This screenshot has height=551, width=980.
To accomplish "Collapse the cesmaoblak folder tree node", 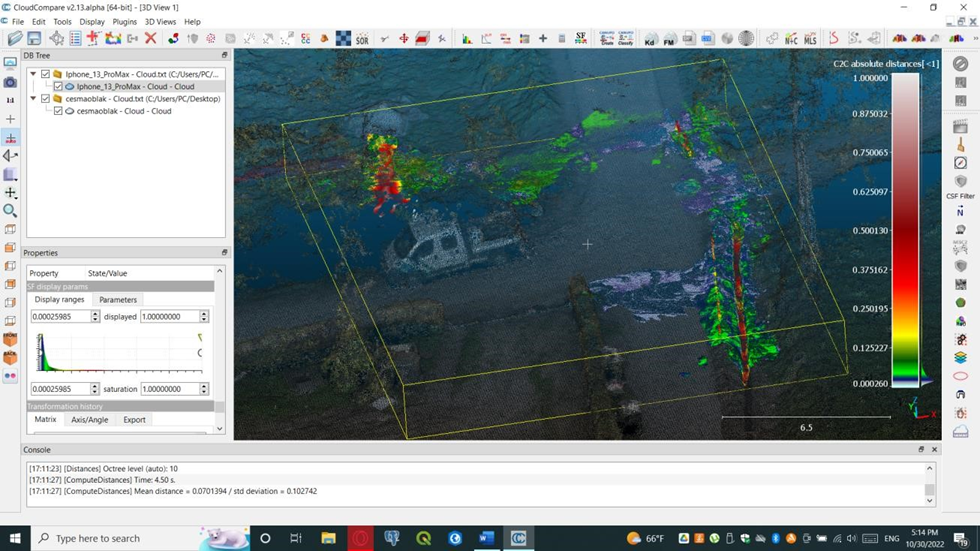I will (33, 99).
